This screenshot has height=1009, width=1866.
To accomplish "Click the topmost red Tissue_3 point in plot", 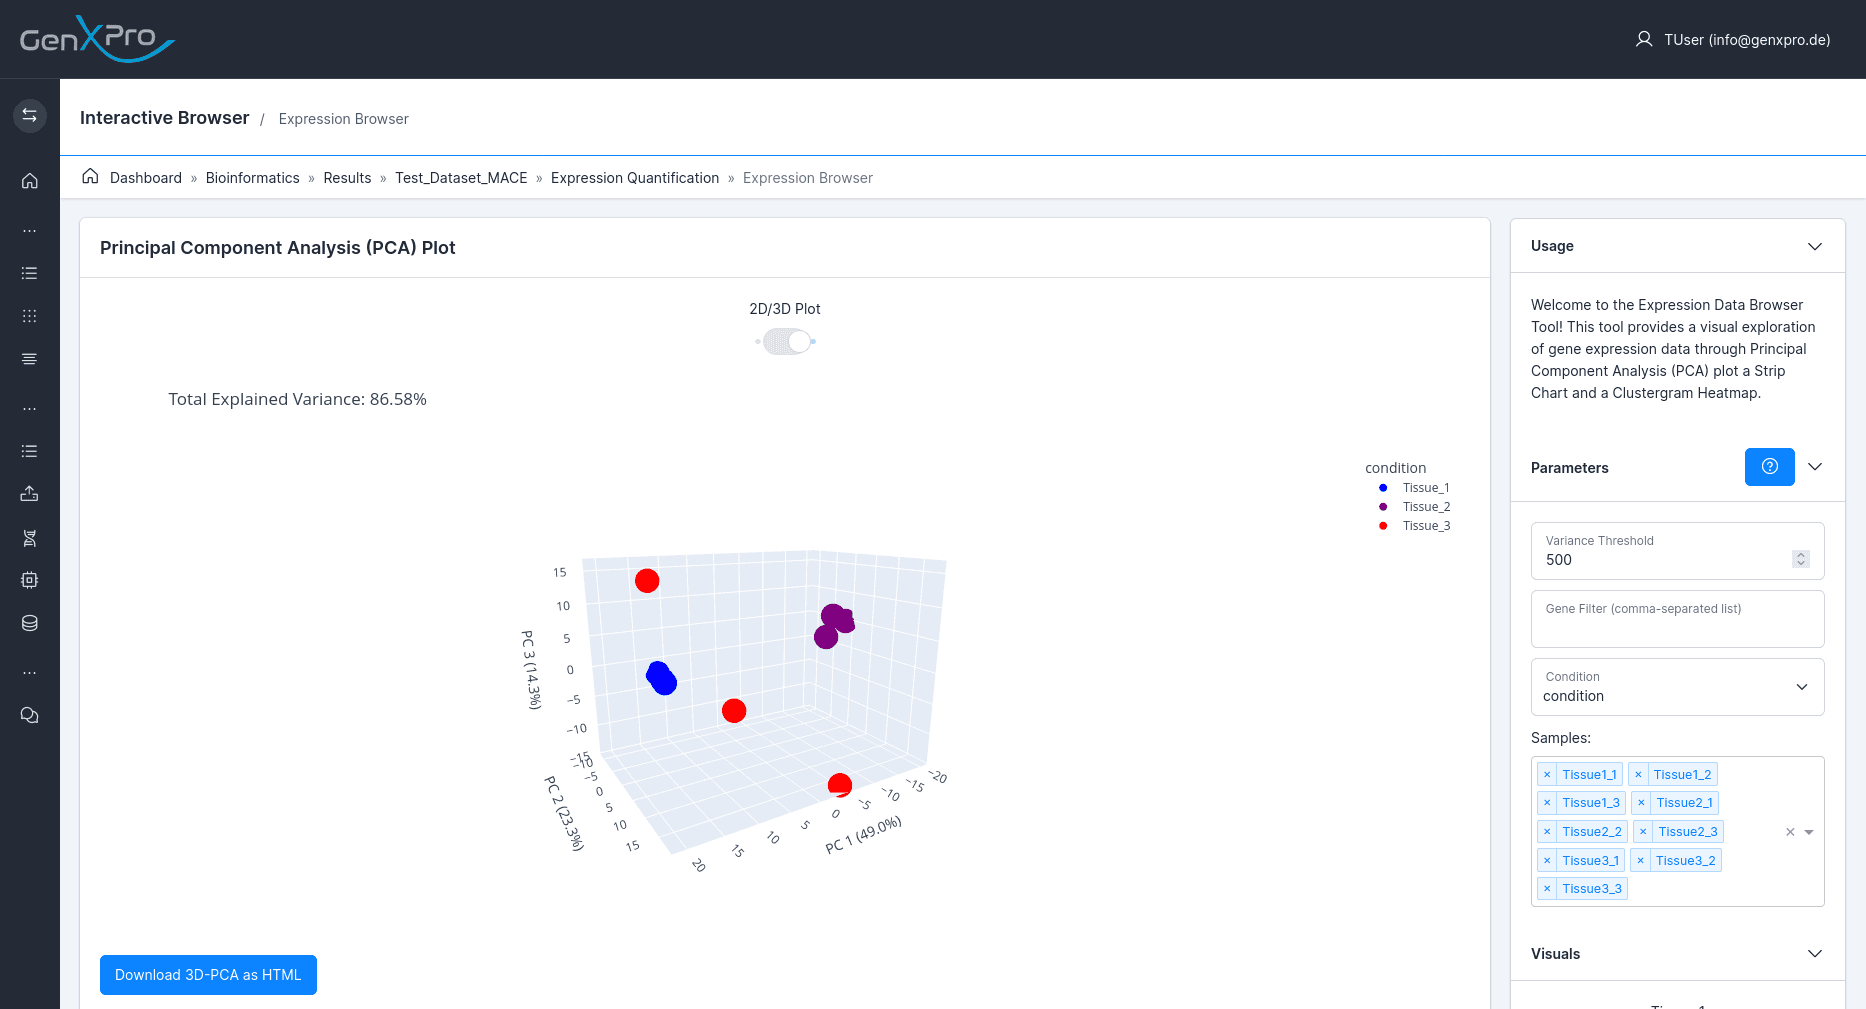I will click(647, 581).
